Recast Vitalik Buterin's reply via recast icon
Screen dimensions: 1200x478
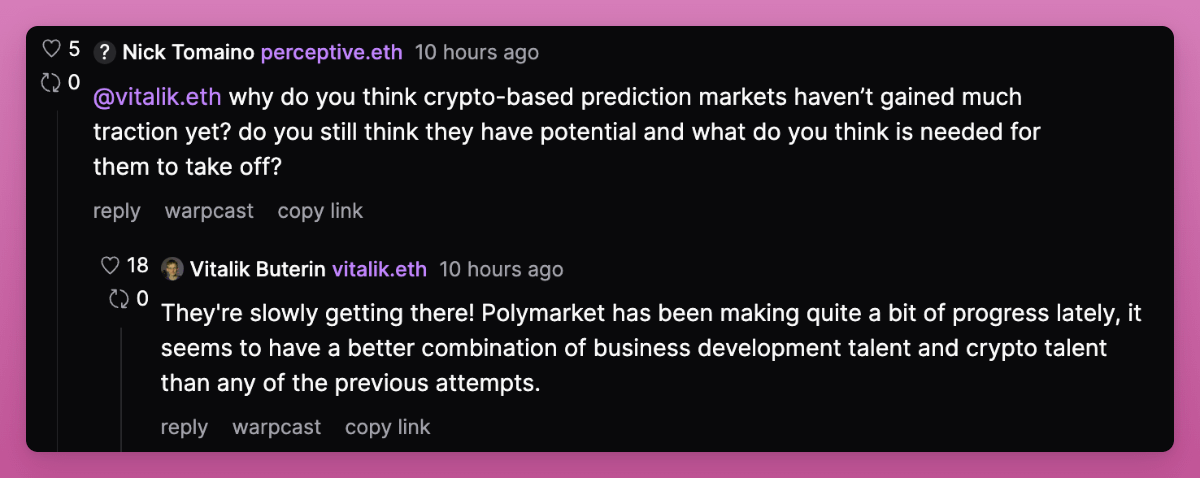[x=119, y=299]
